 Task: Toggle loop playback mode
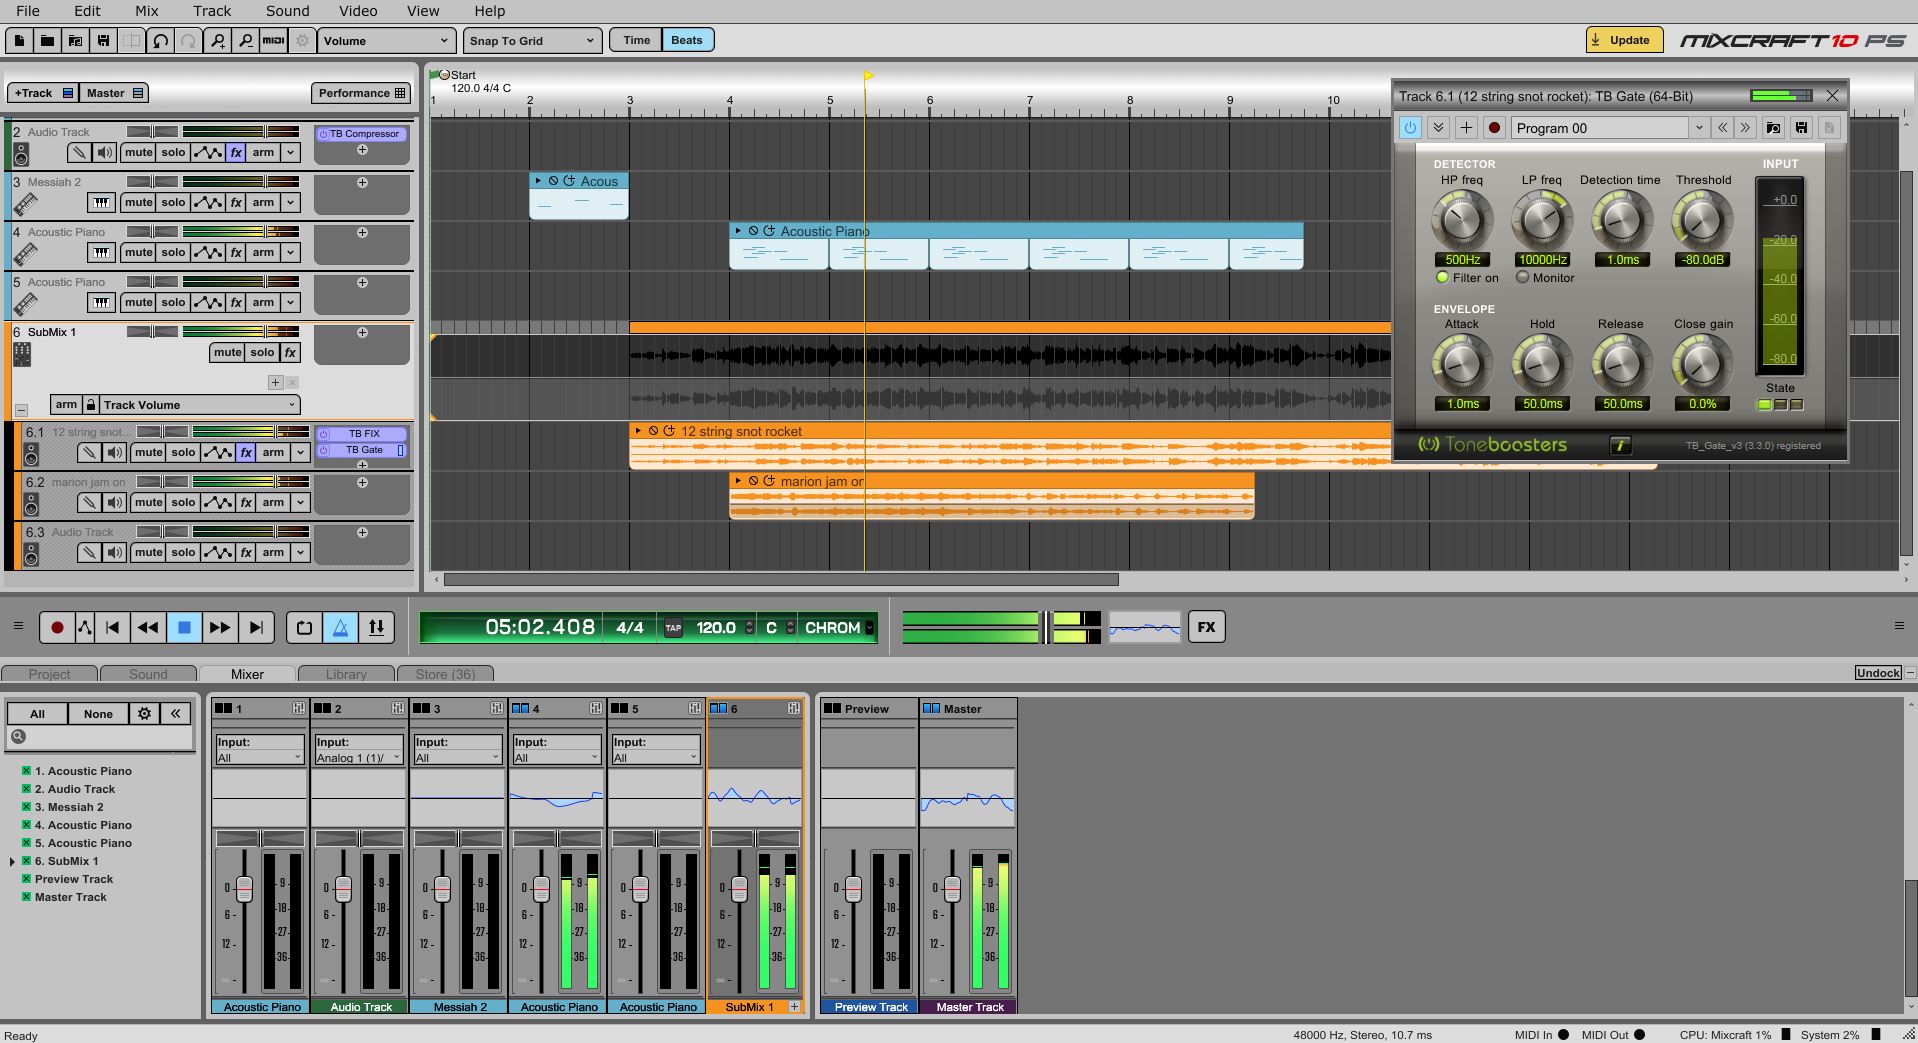(304, 628)
